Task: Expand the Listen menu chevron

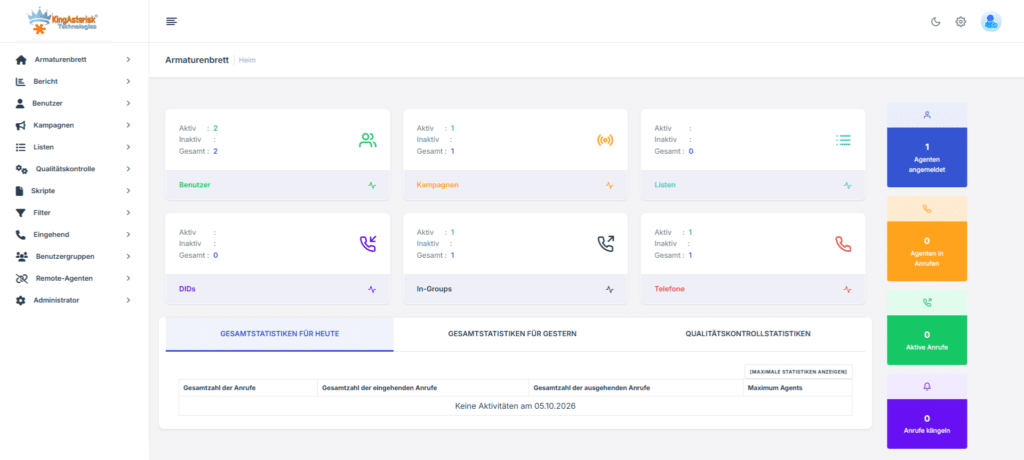Action: click(x=128, y=147)
